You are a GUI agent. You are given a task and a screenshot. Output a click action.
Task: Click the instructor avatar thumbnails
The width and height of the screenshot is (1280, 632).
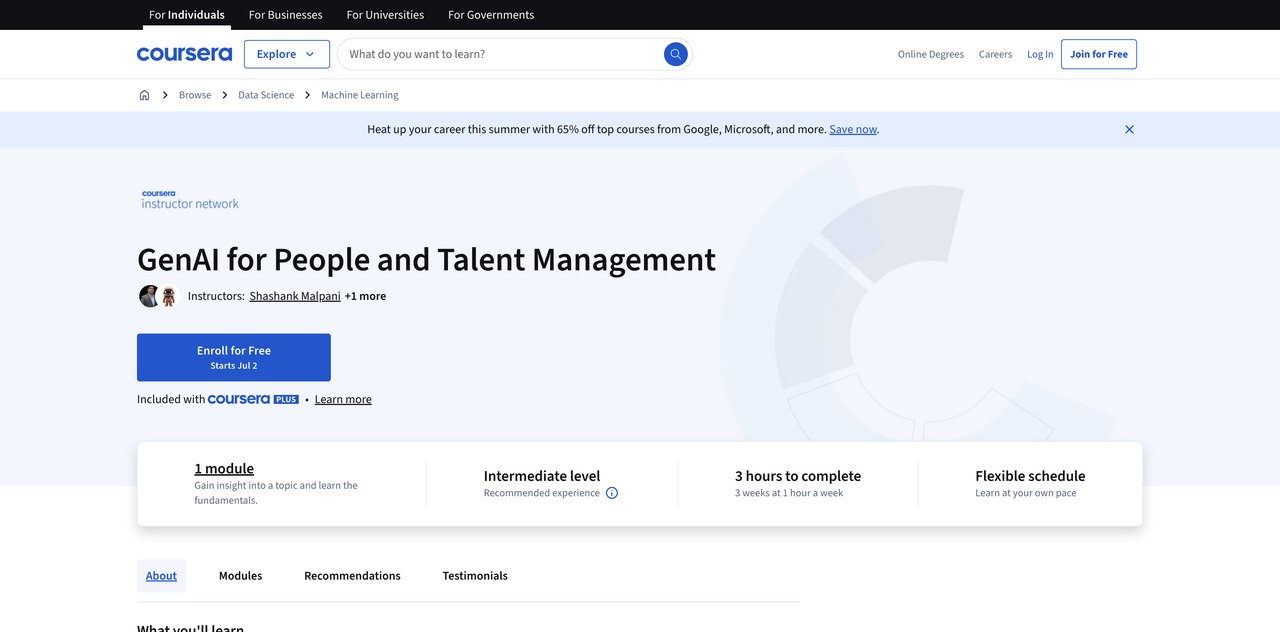coord(158,296)
